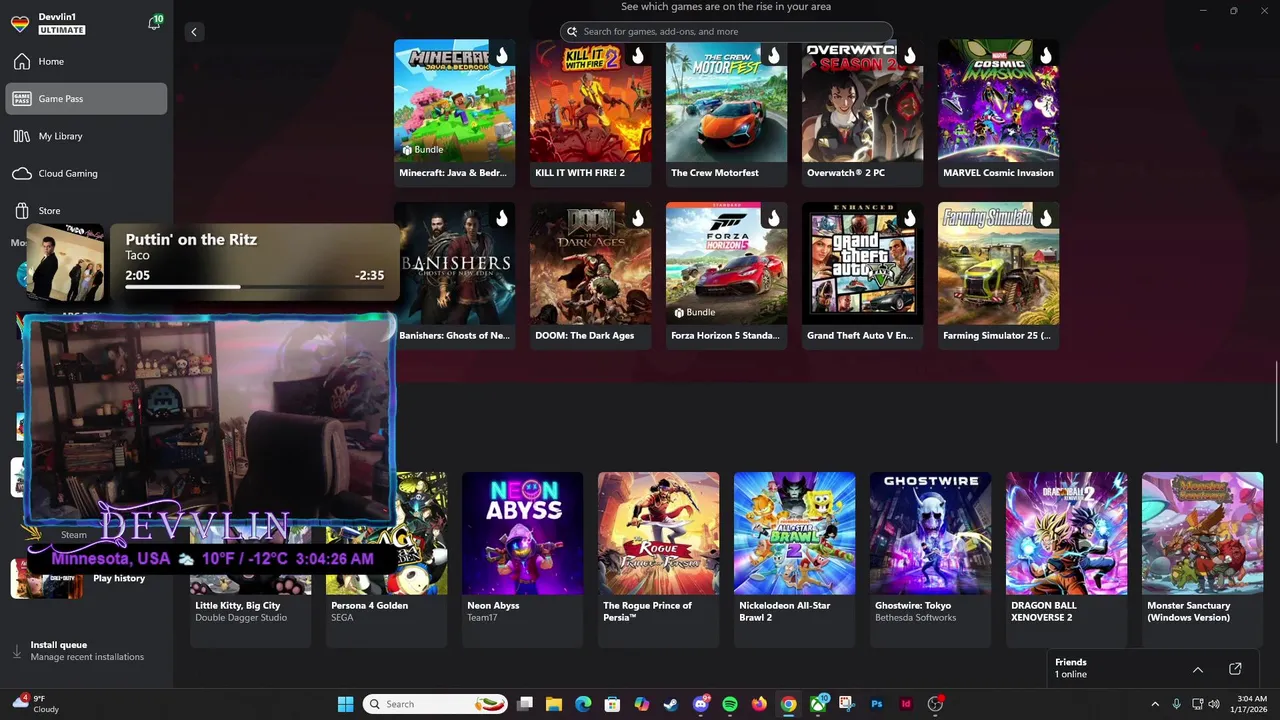Click the Persona 4 Golden title text

coord(369,605)
